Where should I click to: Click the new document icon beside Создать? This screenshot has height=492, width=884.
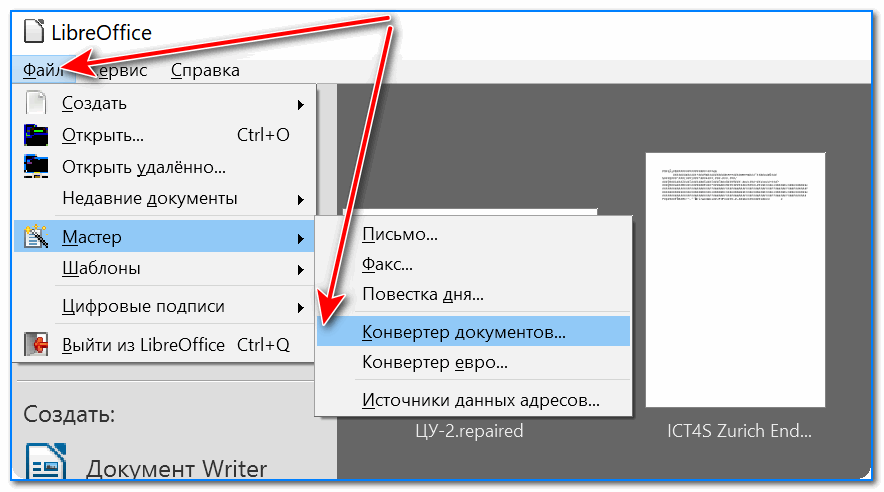click(36, 103)
